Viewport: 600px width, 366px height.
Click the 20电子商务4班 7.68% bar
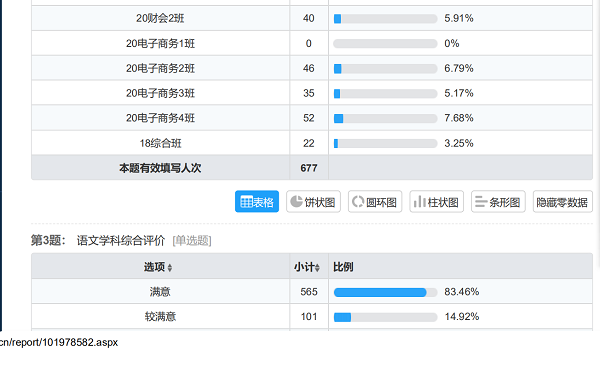pyautogui.click(x=385, y=119)
